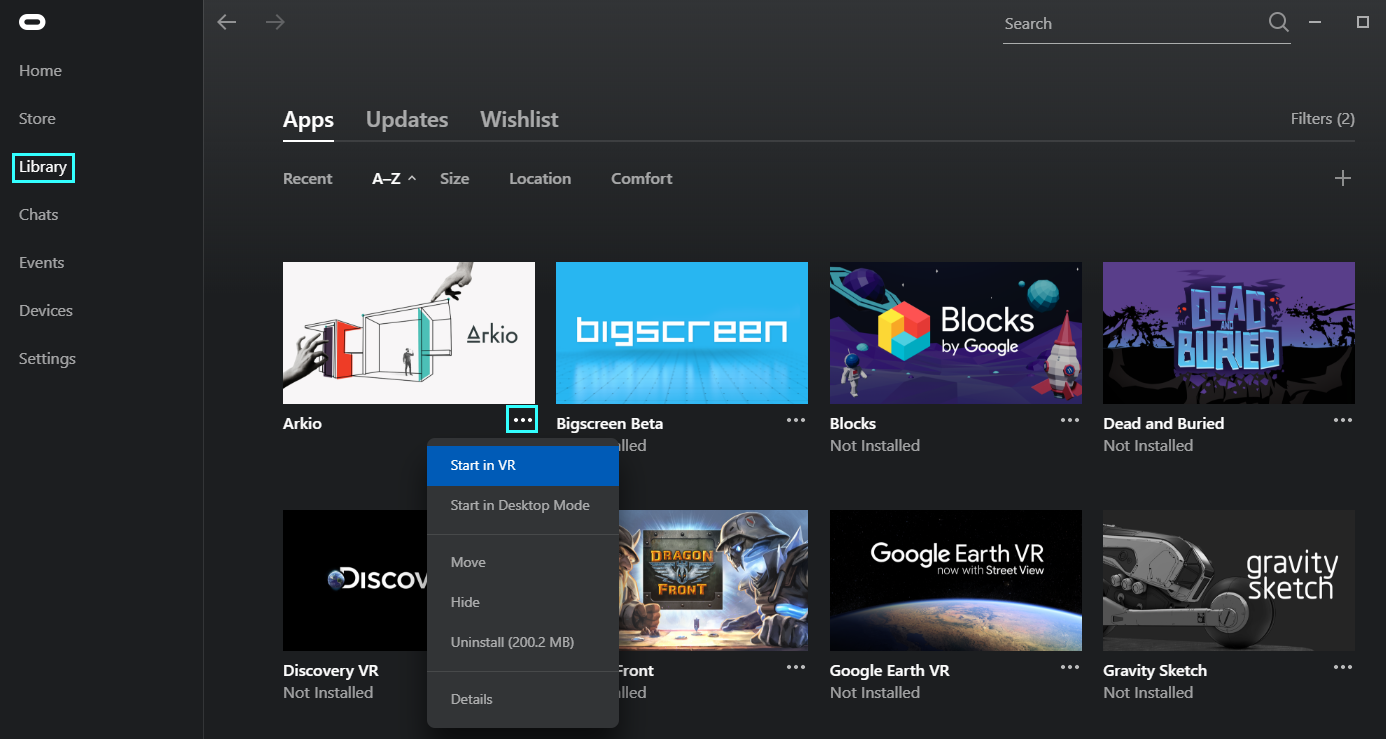Click the plus icon beside sort options

pos(1343,178)
